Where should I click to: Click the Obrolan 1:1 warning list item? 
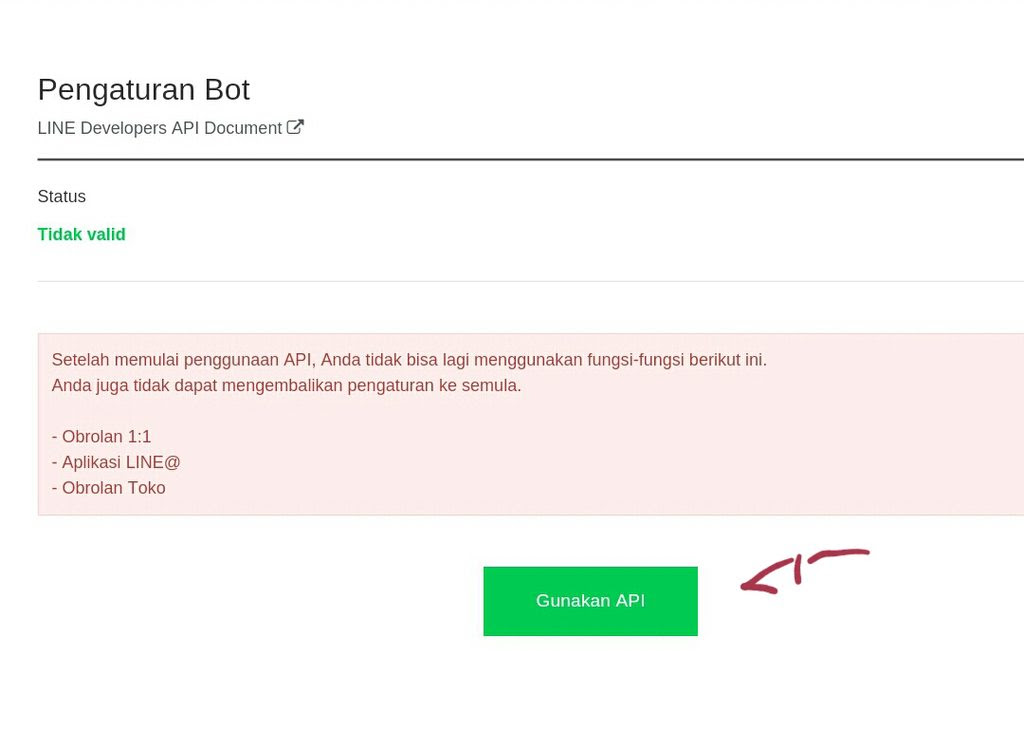tap(101, 436)
